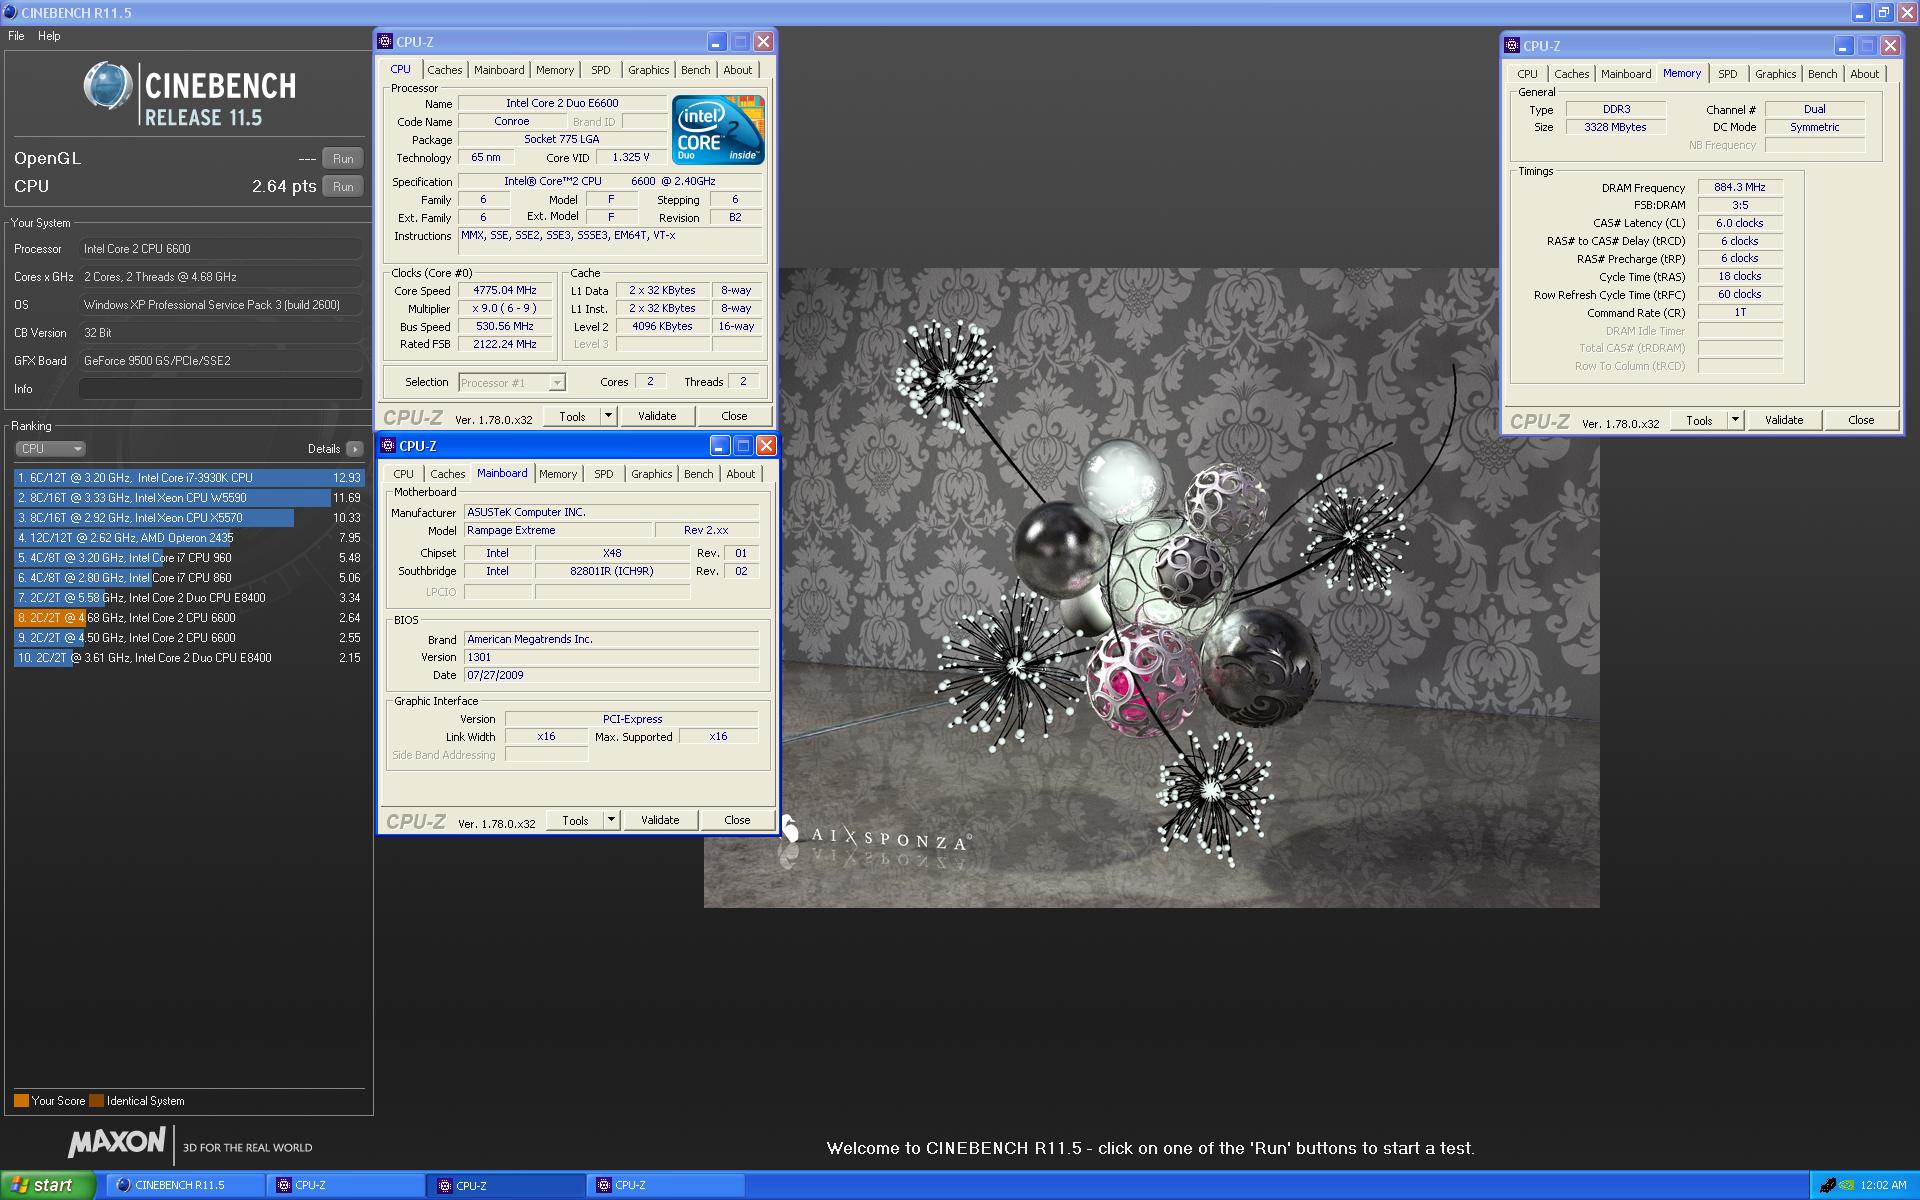This screenshot has height=1200, width=1920.
Task: Open the Windows Start button
Action: [x=47, y=1185]
